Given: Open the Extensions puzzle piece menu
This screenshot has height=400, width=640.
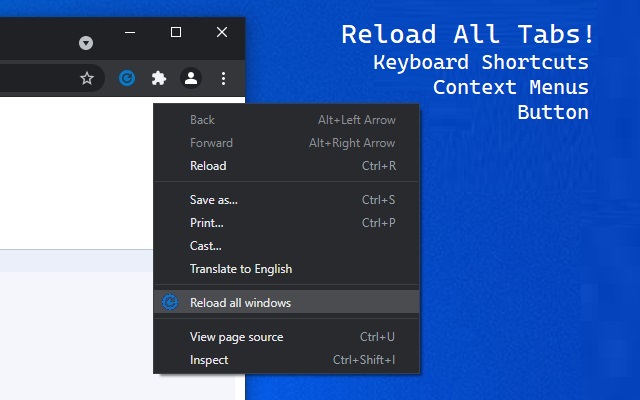Looking at the screenshot, I should [158, 78].
